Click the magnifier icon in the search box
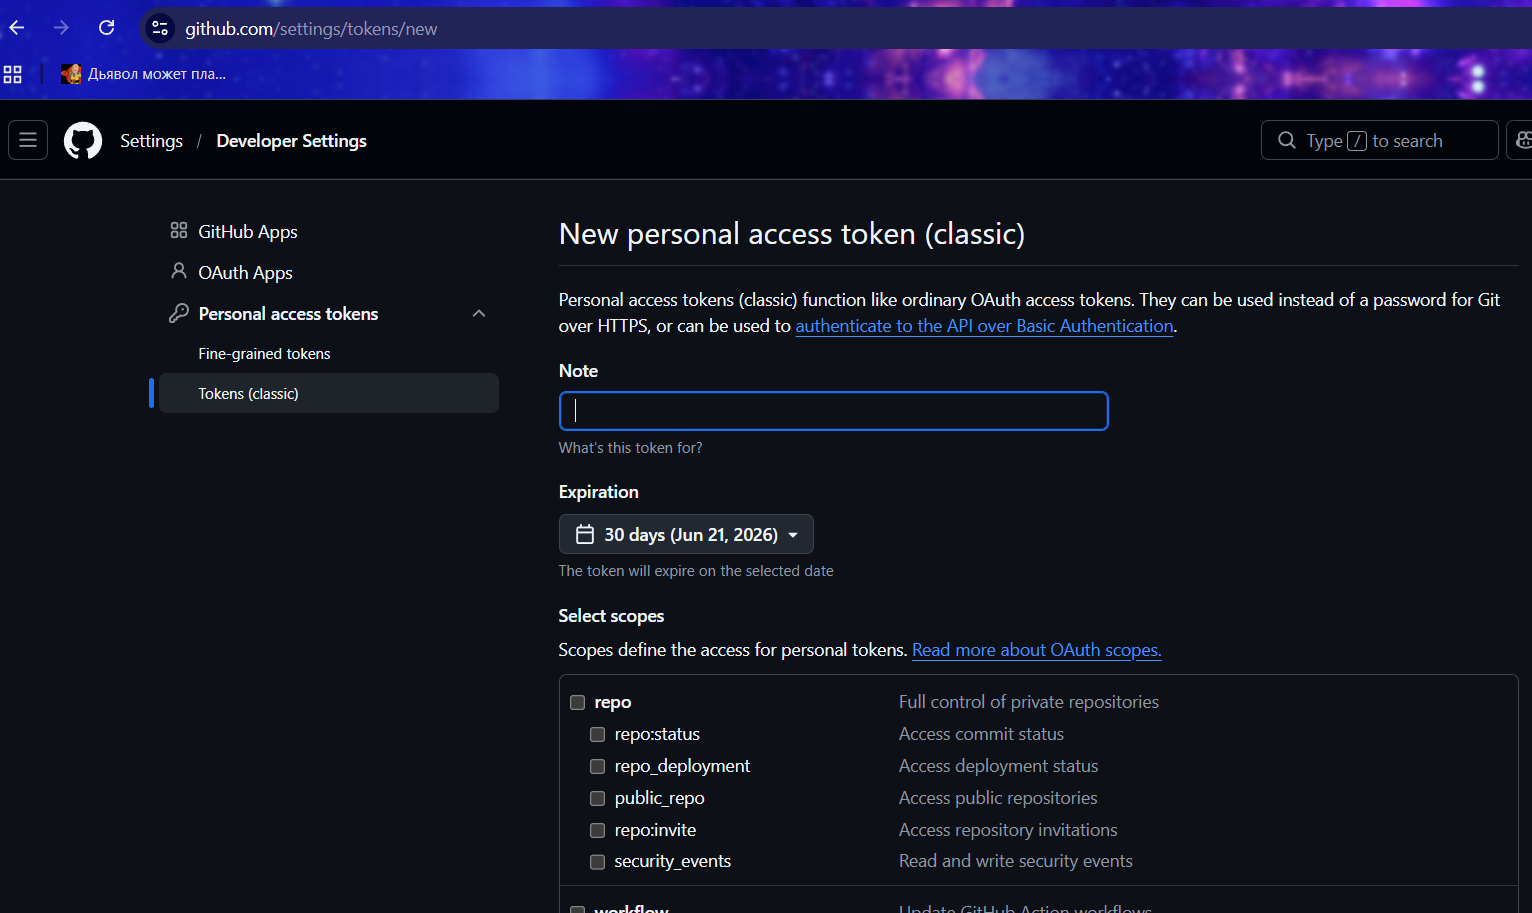1532x913 pixels. point(1287,140)
